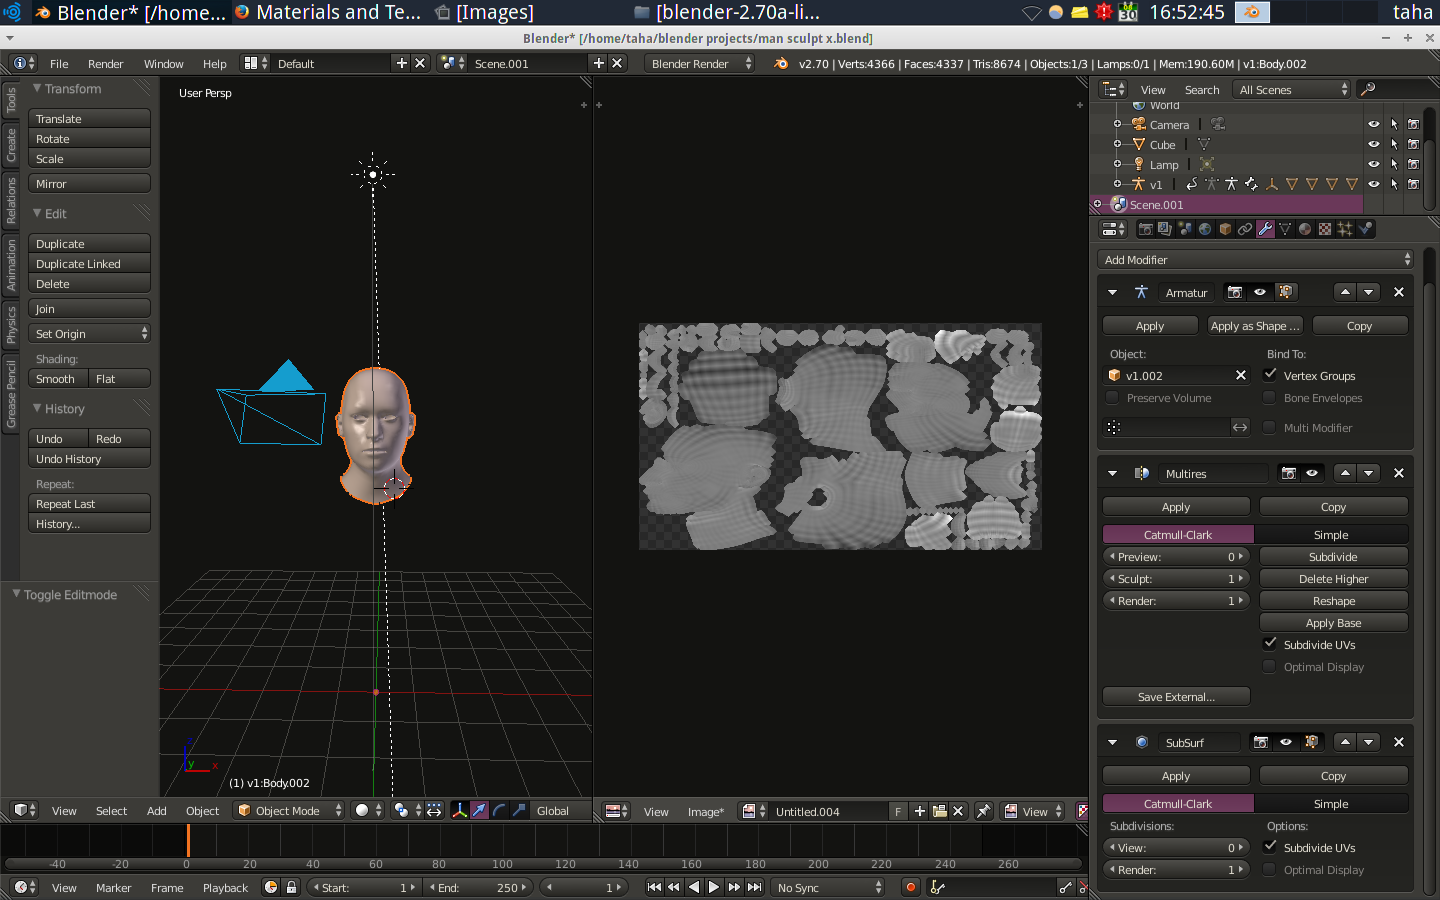
Task: Play animation forward in the timeline
Action: 713,887
